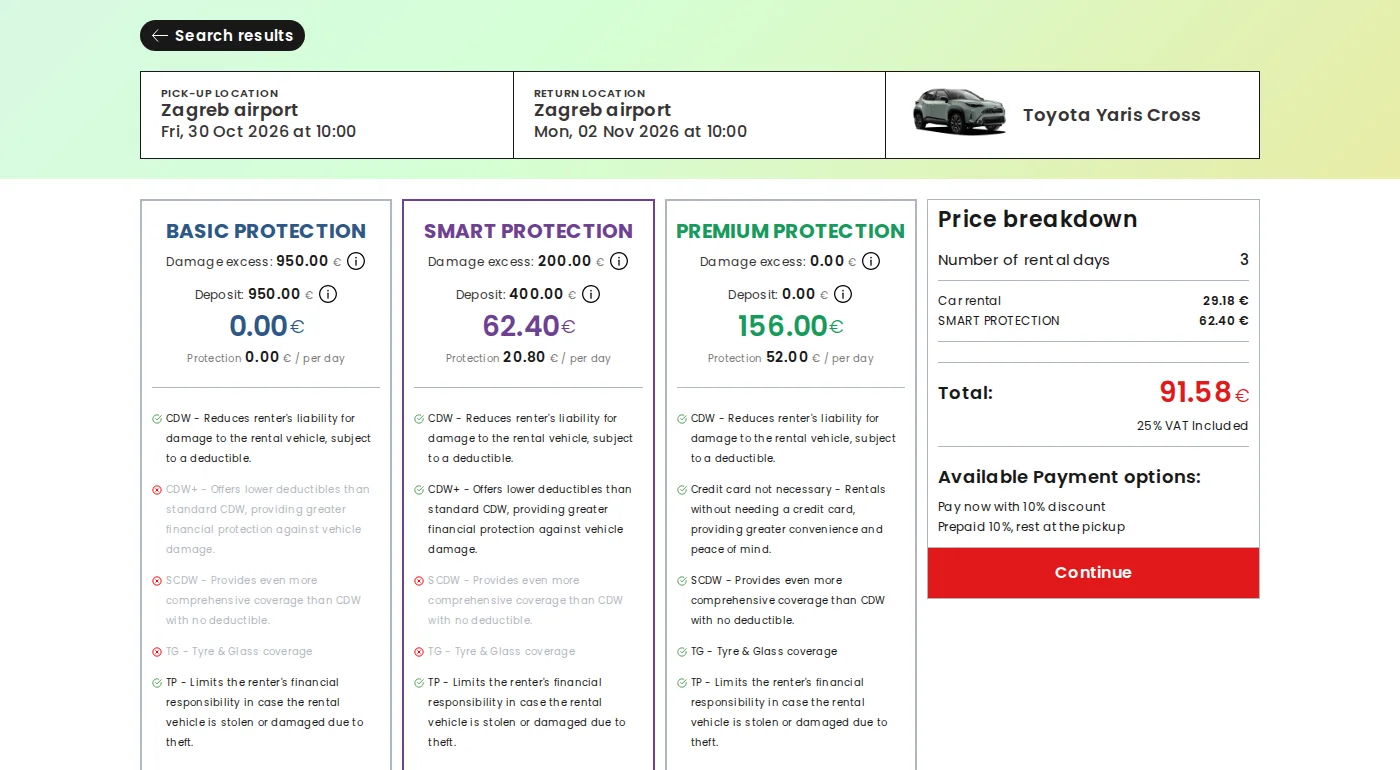Image resolution: width=1400 pixels, height=770 pixels.
Task: Select the SMART PROTECTION plan heading
Action: tap(528, 231)
